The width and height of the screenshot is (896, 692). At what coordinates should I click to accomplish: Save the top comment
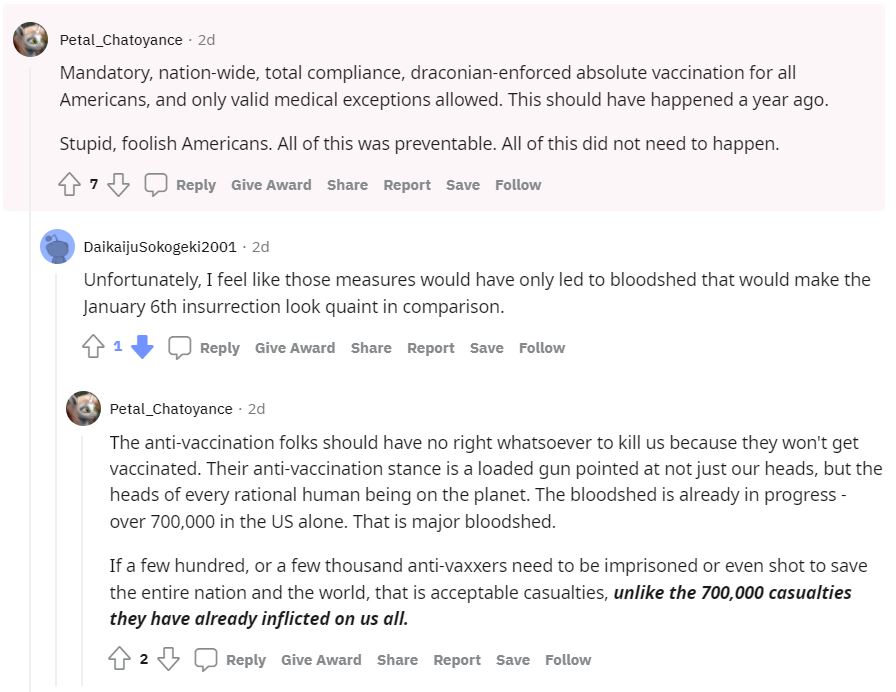(463, 185)
